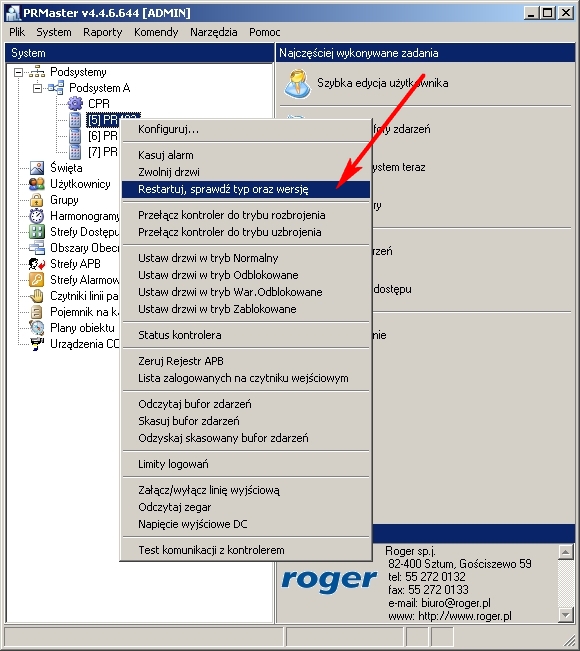Select Odczytaj zegar menu entry

(246, 507)
